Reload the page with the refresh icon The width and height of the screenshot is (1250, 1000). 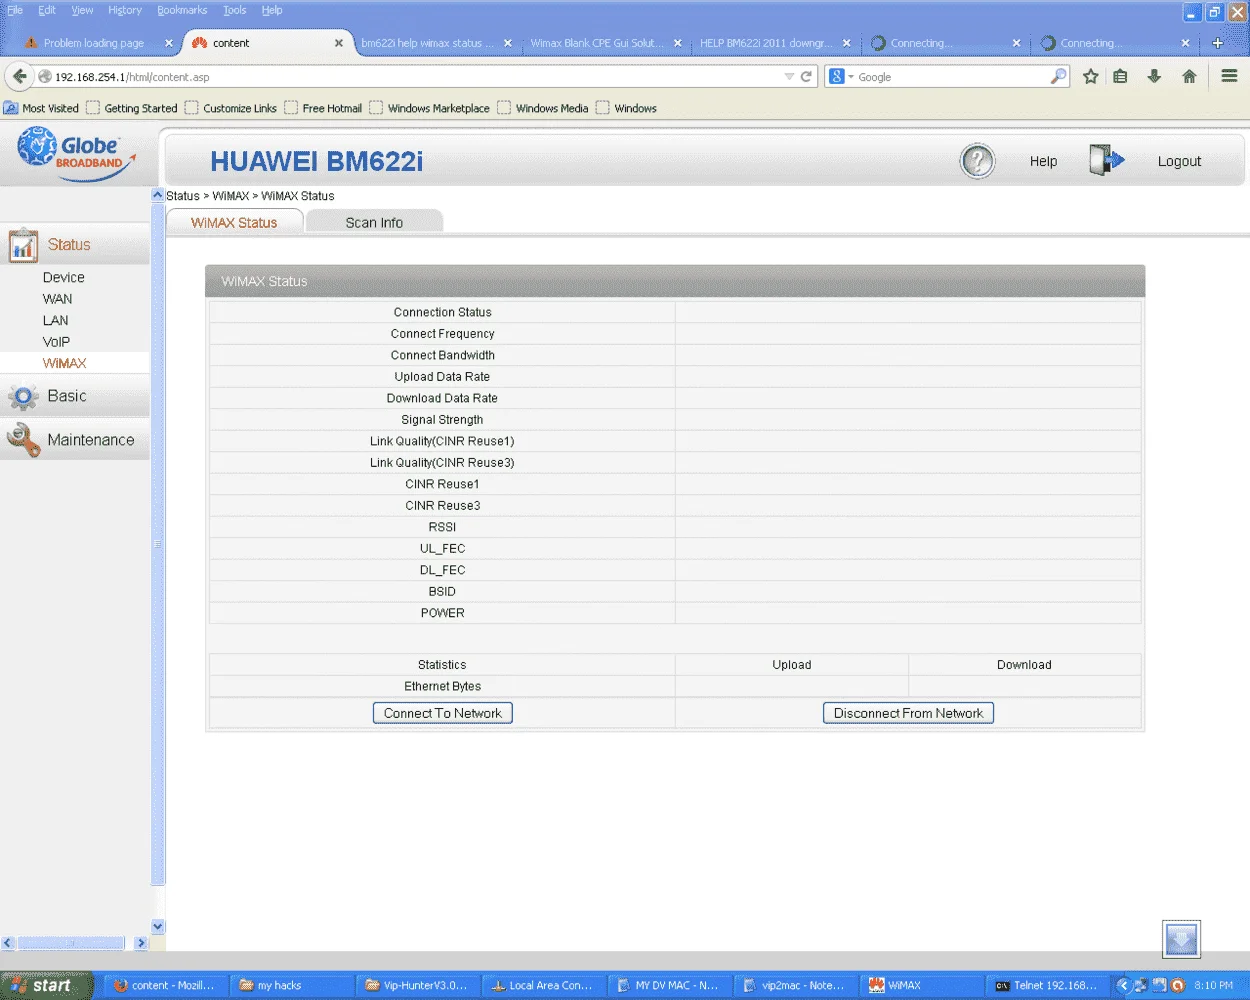tap(806, 76)
